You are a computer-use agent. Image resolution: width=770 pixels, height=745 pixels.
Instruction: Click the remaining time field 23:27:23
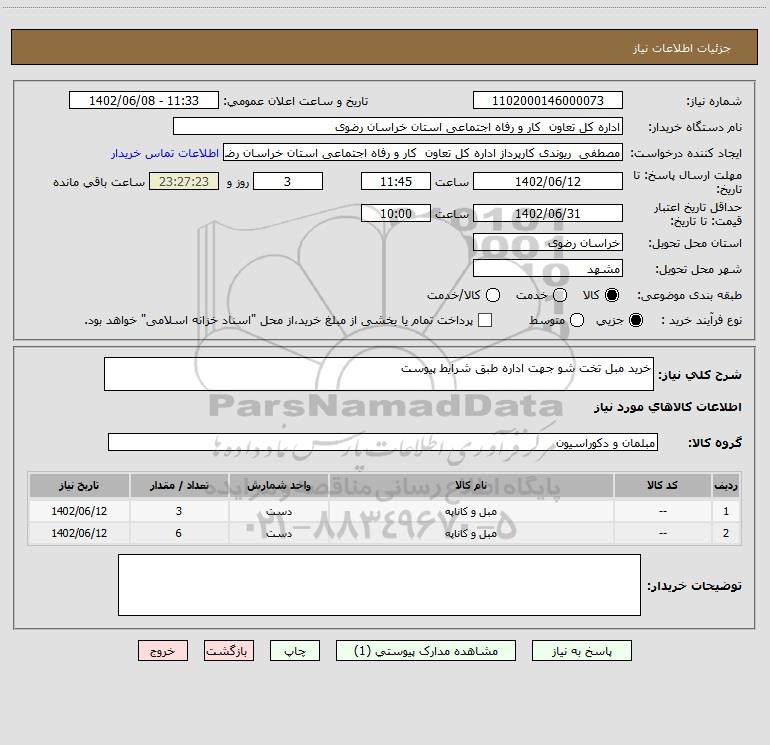click(x=184, y=181)
